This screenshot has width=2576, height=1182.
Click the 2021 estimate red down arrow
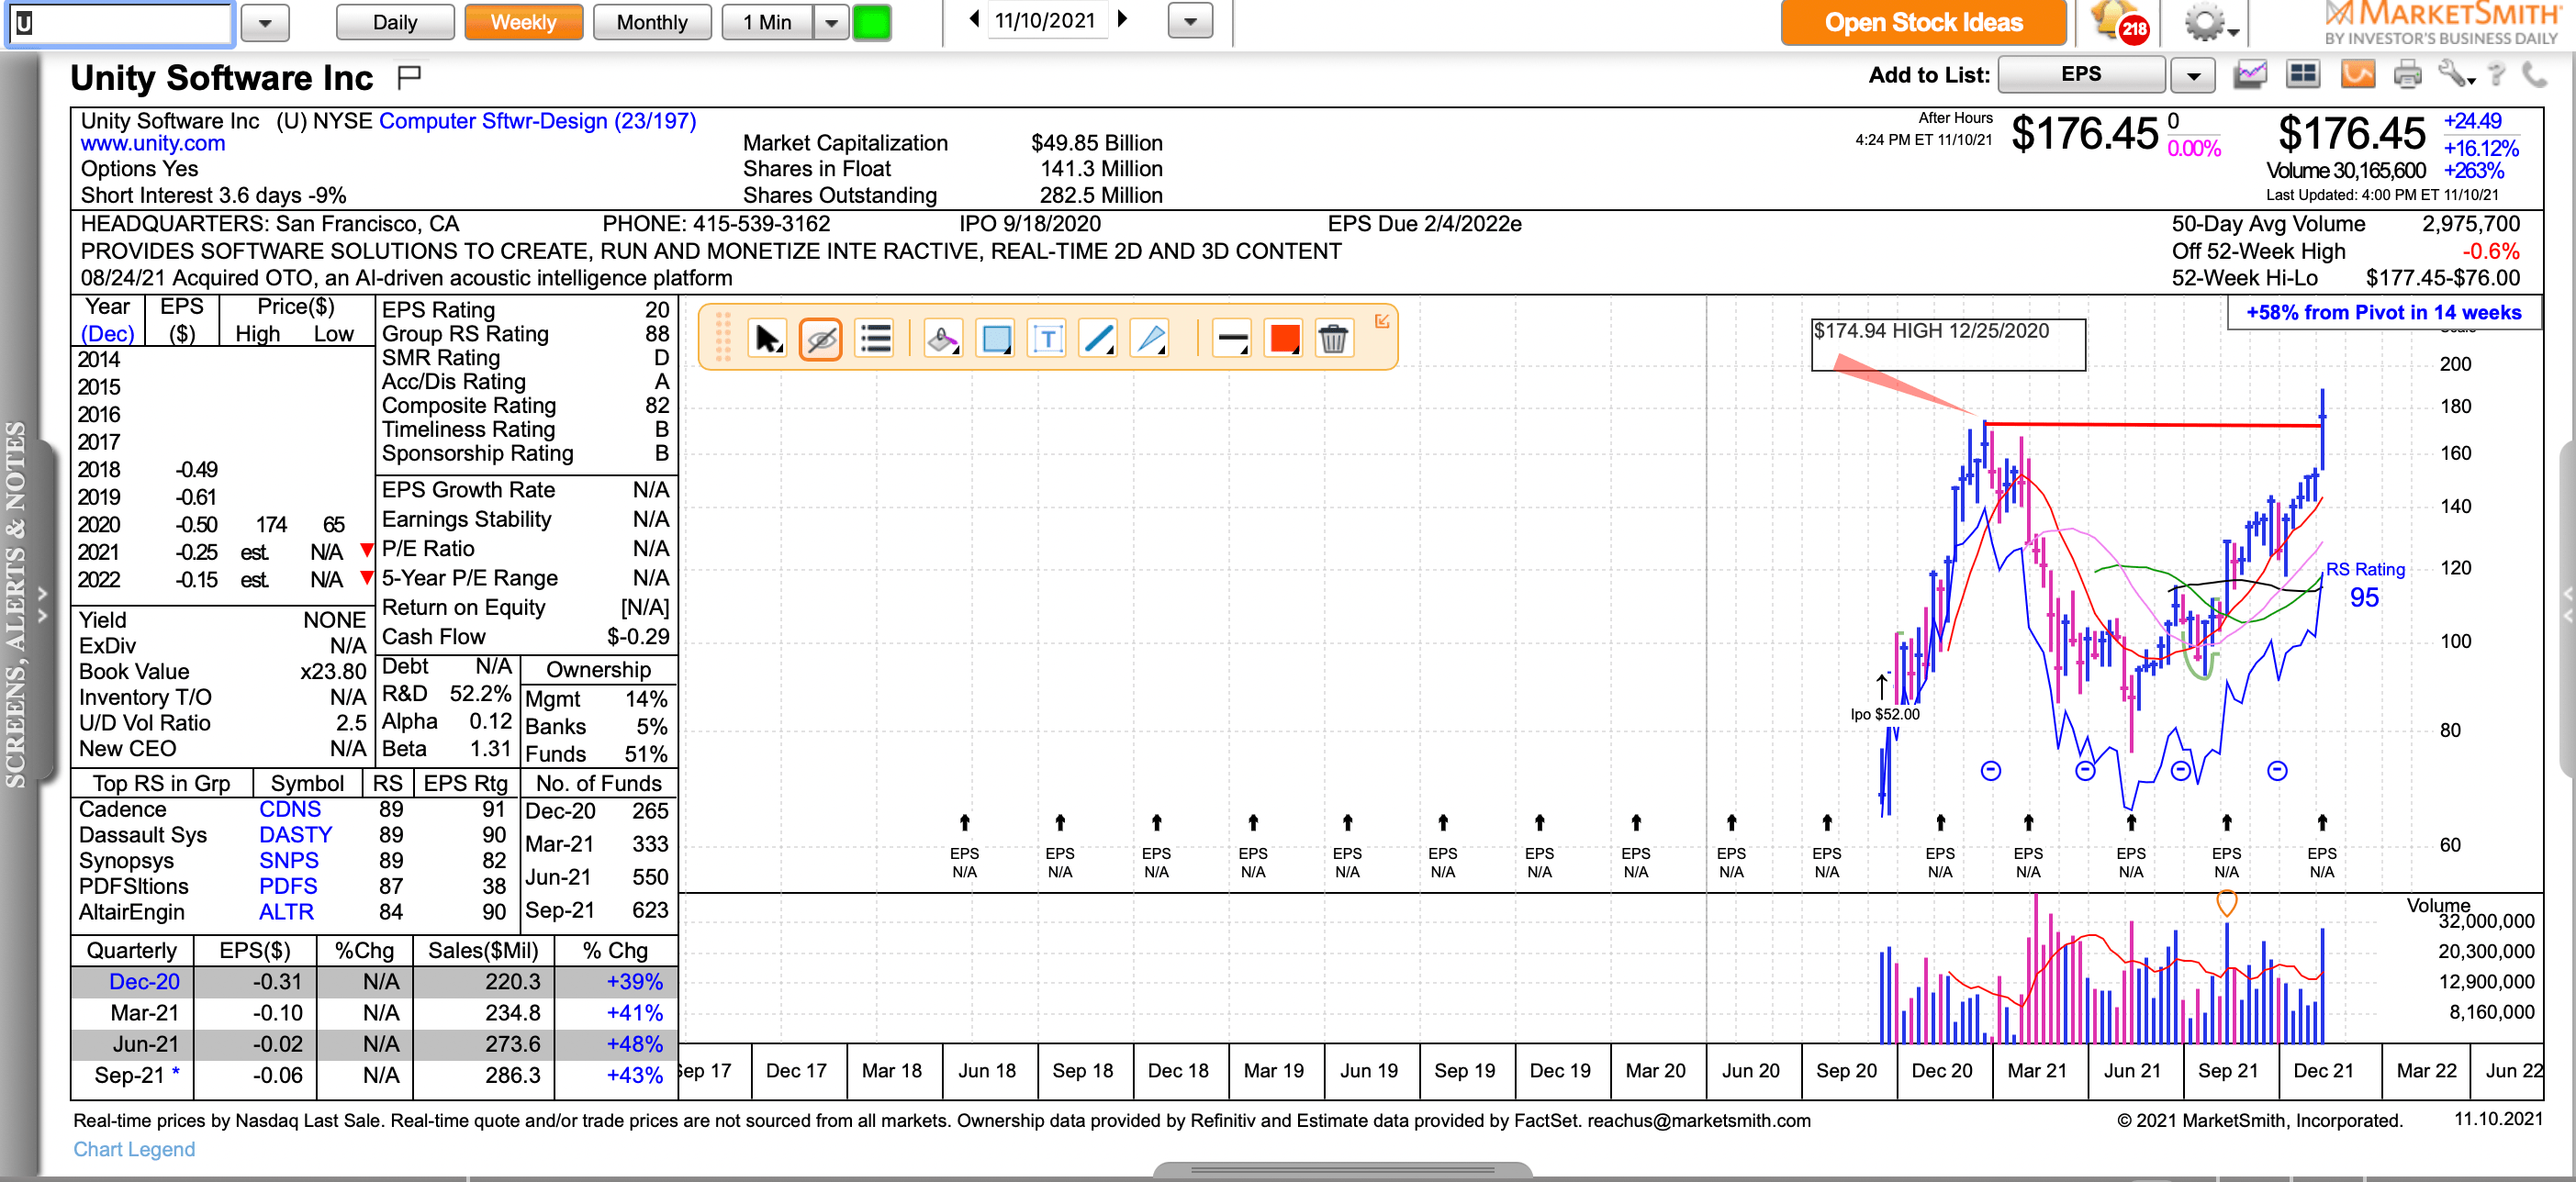point(366,550)
